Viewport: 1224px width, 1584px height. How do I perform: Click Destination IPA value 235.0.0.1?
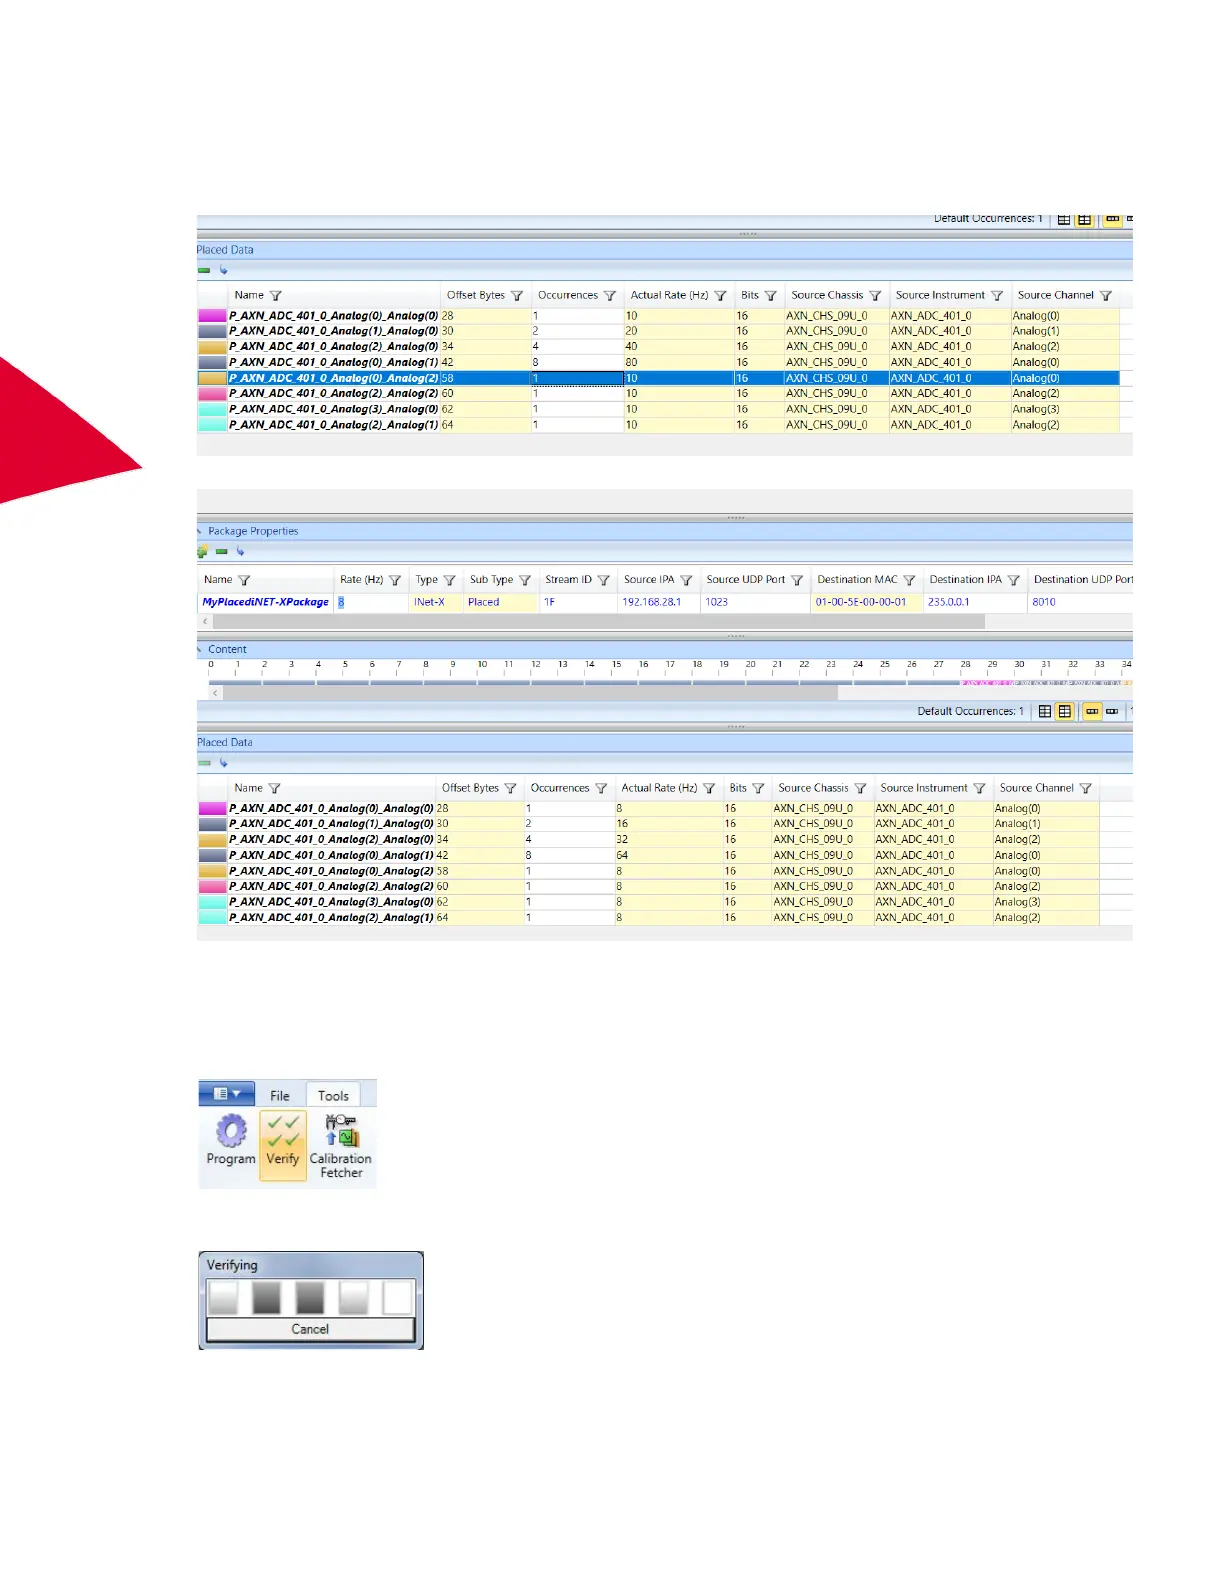point(949,602)
